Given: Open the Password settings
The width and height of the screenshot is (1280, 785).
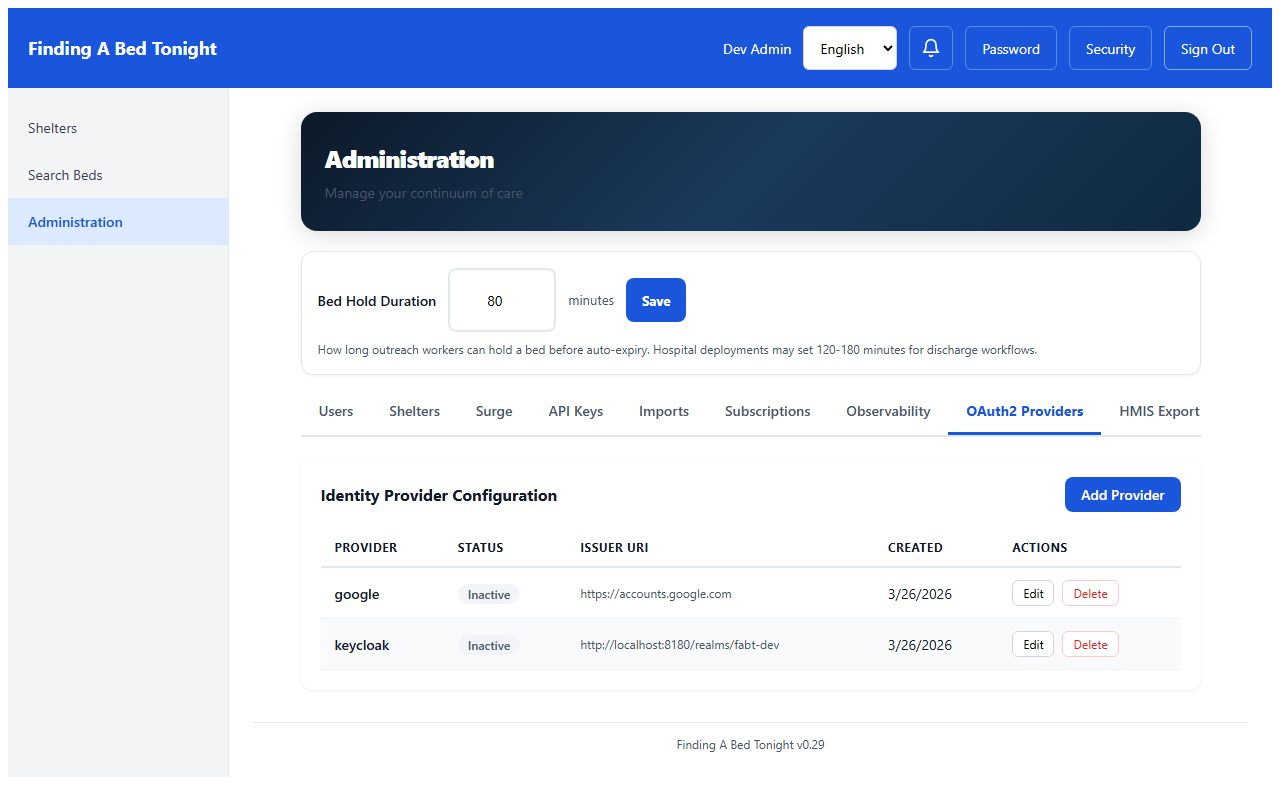Looking at the screenshot, I should click(1010, 47).
